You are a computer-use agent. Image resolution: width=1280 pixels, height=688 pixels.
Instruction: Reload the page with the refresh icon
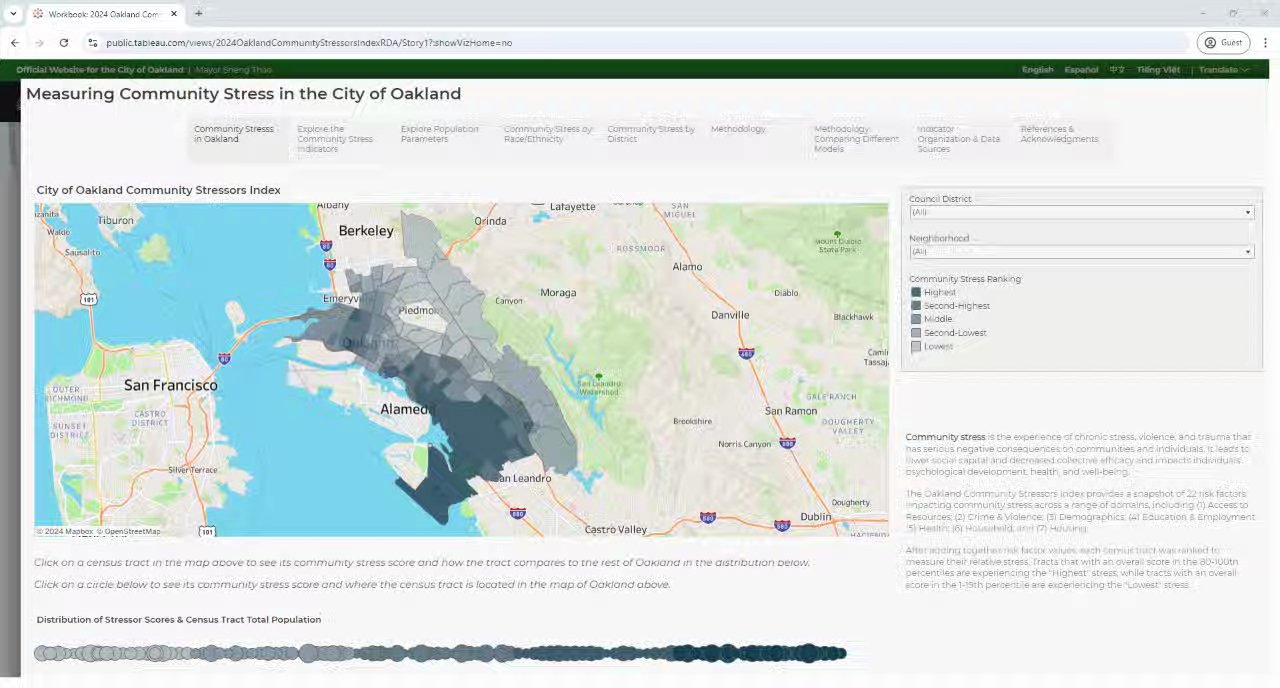(64, 43)
